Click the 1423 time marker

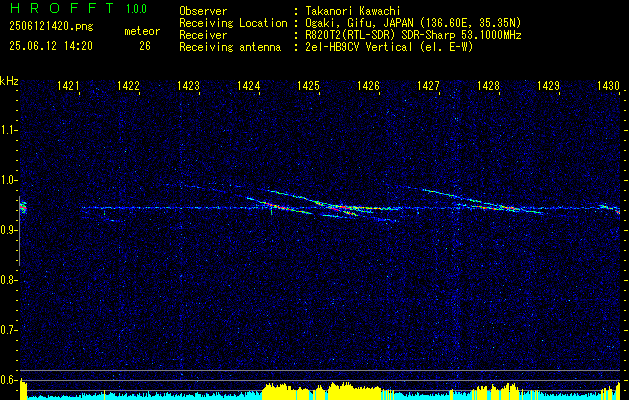tap(188, 85)
